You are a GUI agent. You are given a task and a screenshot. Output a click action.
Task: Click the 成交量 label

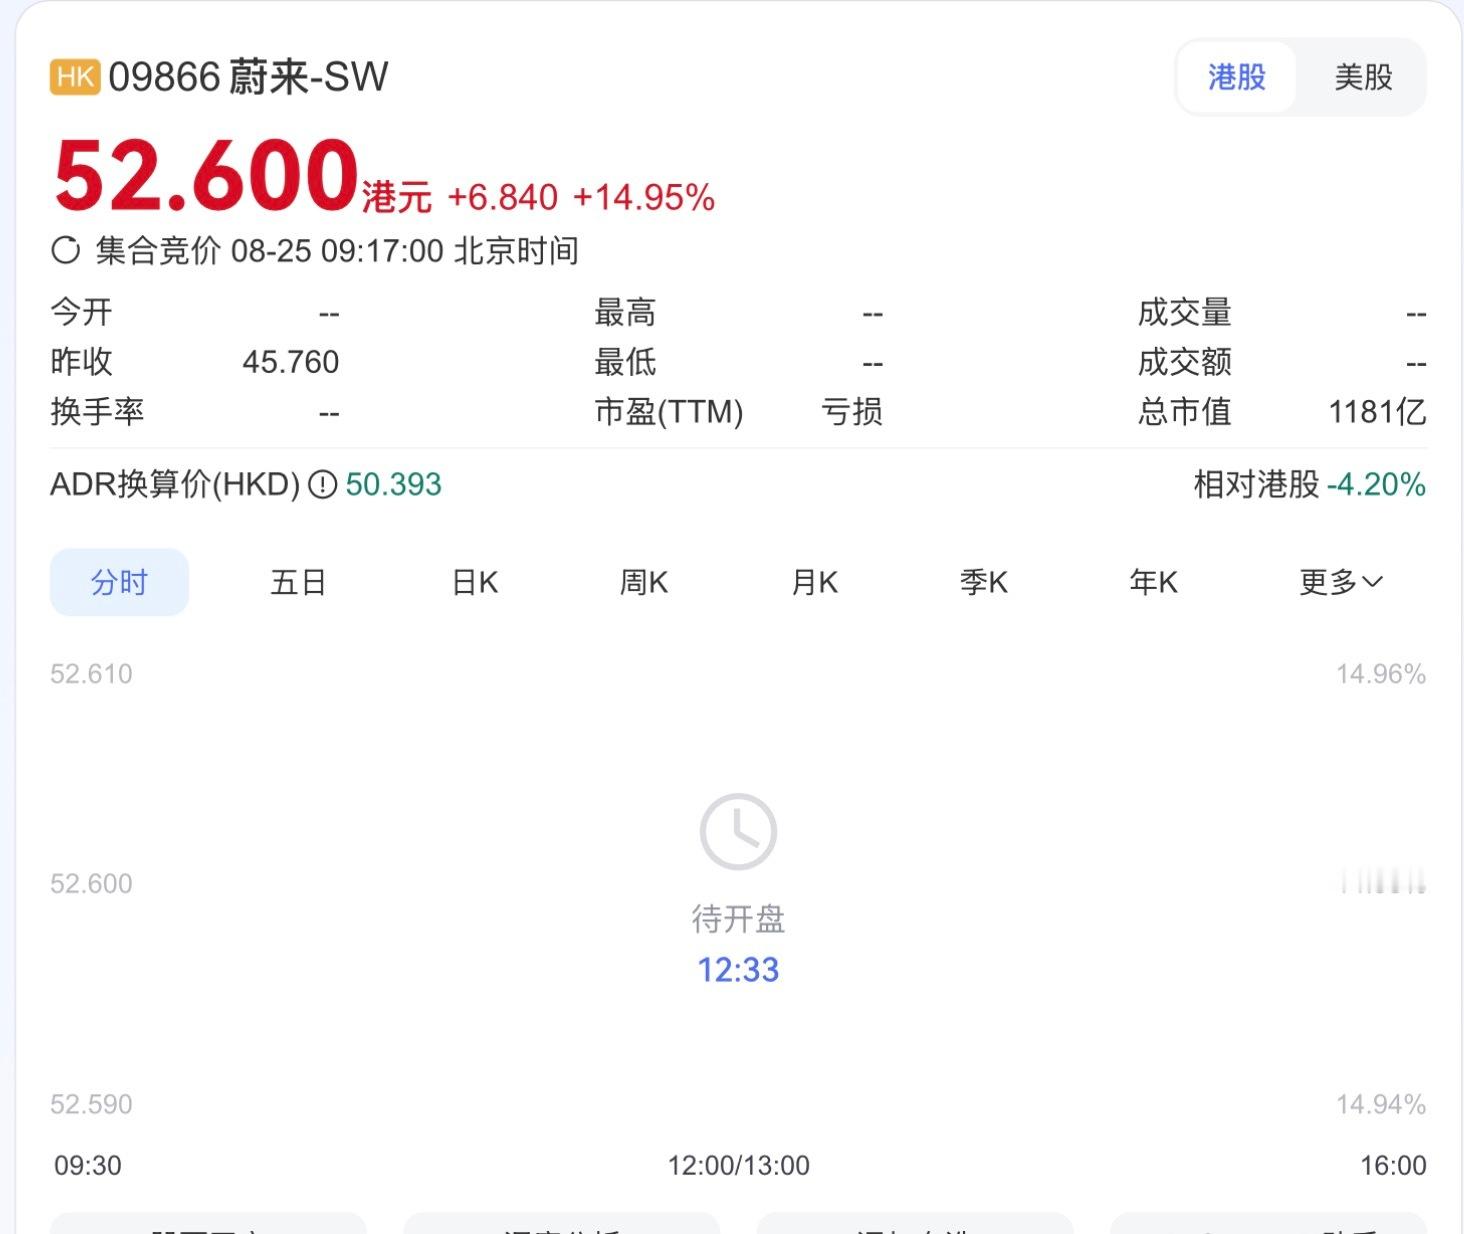[x=1184, y=313]
